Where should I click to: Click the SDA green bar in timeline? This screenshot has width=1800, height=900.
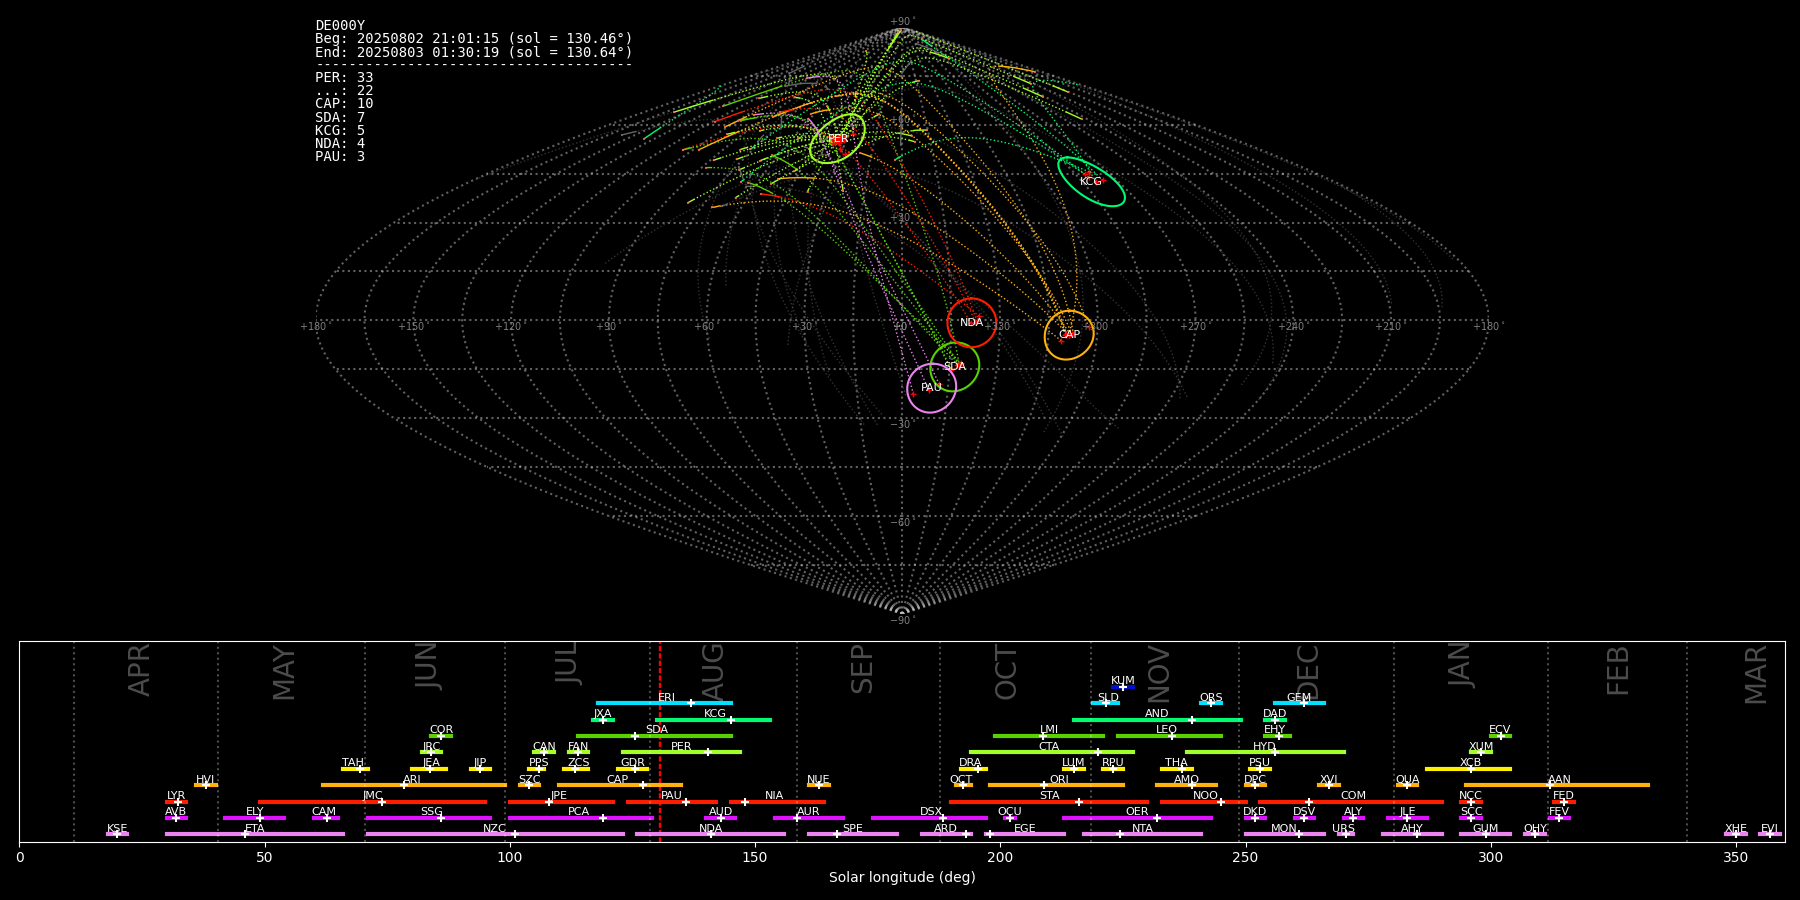click(x=654, y=736)
